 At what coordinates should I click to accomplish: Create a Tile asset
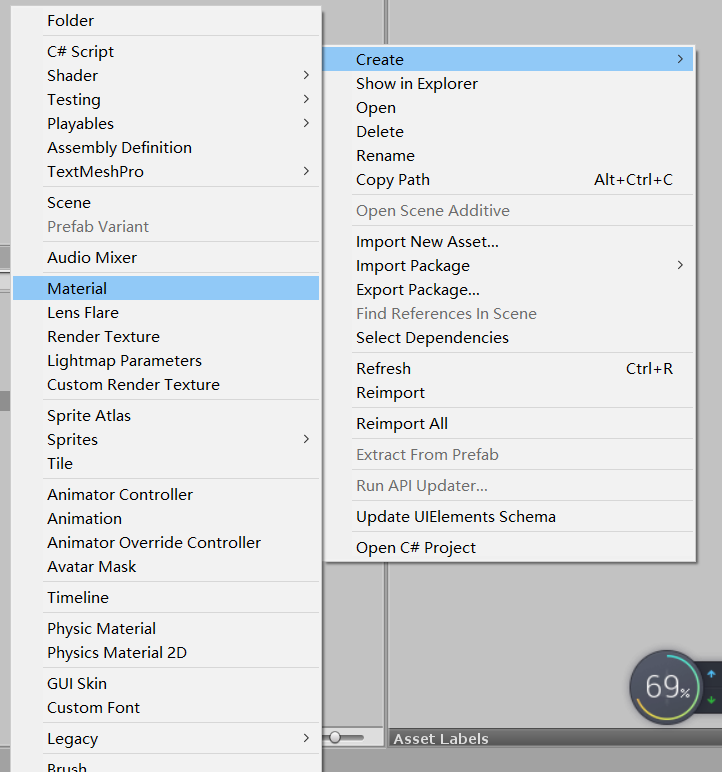point(166,464)
